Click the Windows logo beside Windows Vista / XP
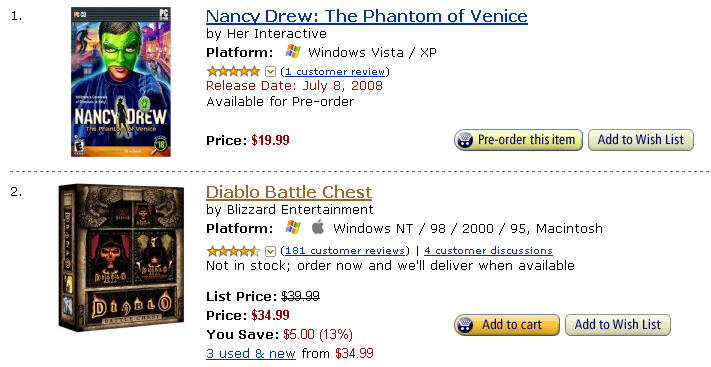 293,52
